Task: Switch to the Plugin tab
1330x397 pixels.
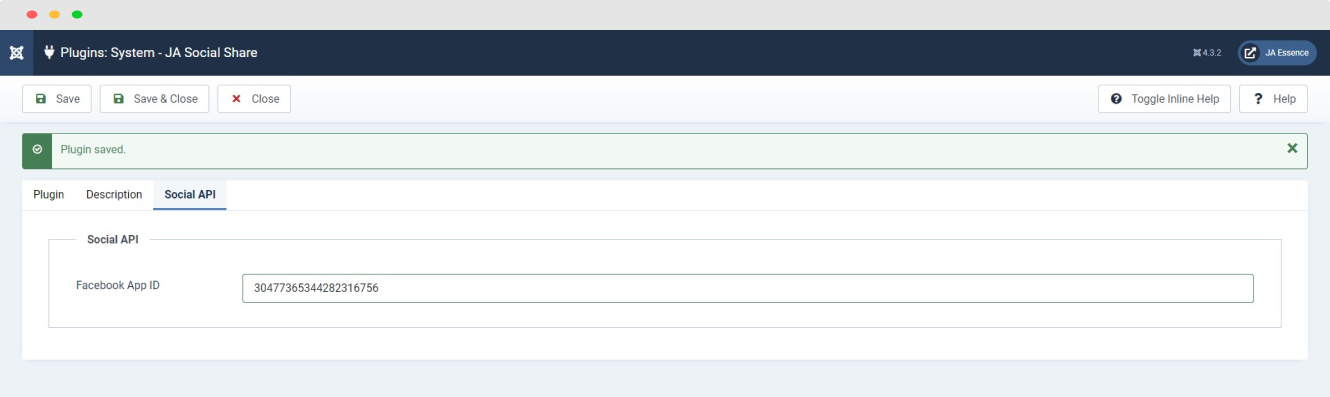Action: pyautogui.click(x=49, y=194)
